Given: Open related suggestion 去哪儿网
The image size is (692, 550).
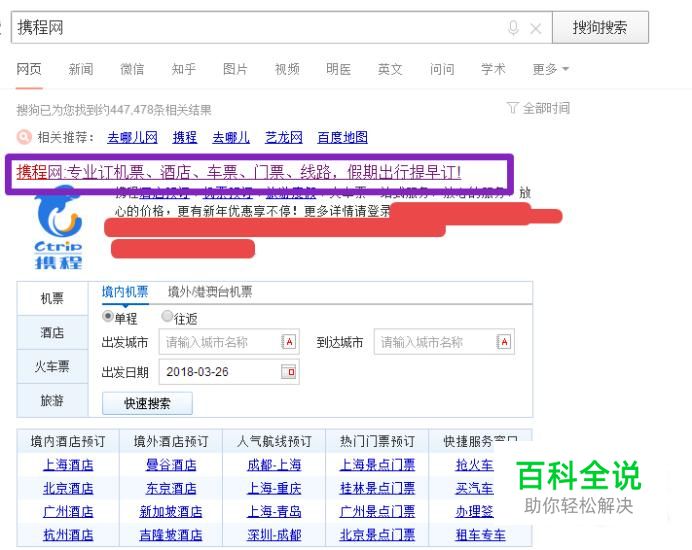Looking at the screenshot, I should pos(132,137).
